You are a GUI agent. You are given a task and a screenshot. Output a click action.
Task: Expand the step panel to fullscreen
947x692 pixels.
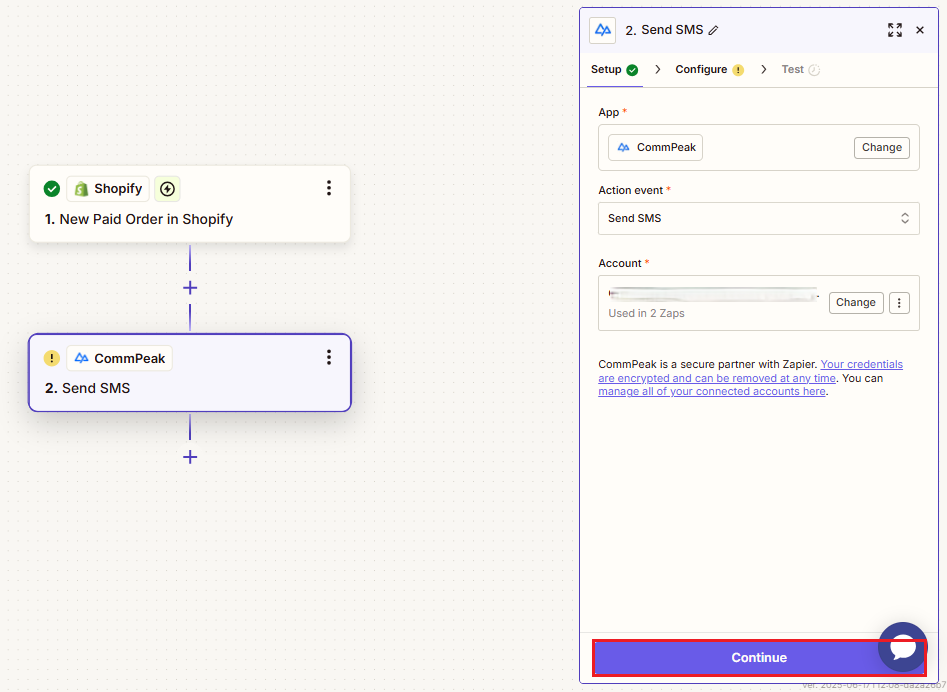click(894, 30)
